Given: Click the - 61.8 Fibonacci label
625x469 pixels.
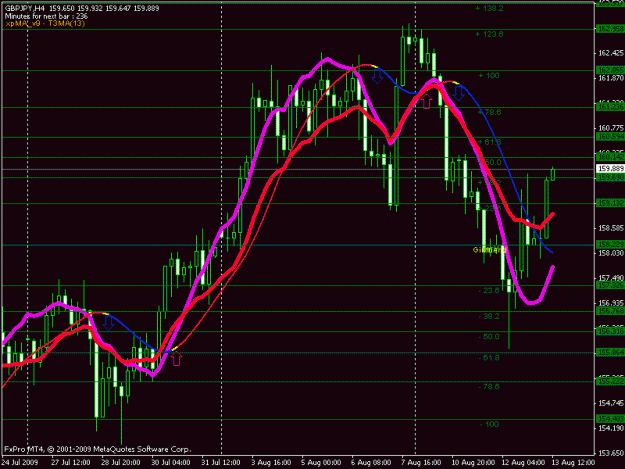Looking at the screenshot, I should coord(489,358).
